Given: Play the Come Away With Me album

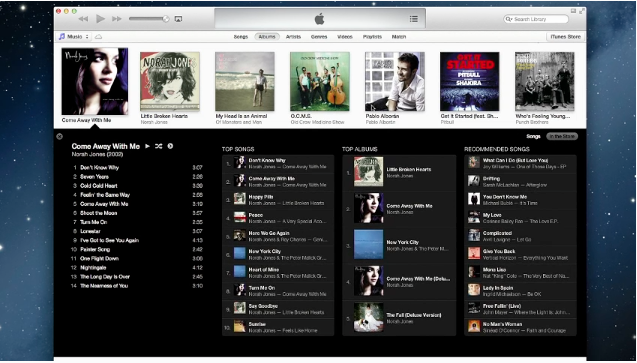Looking at the screenshot, I should coord(148,146).
